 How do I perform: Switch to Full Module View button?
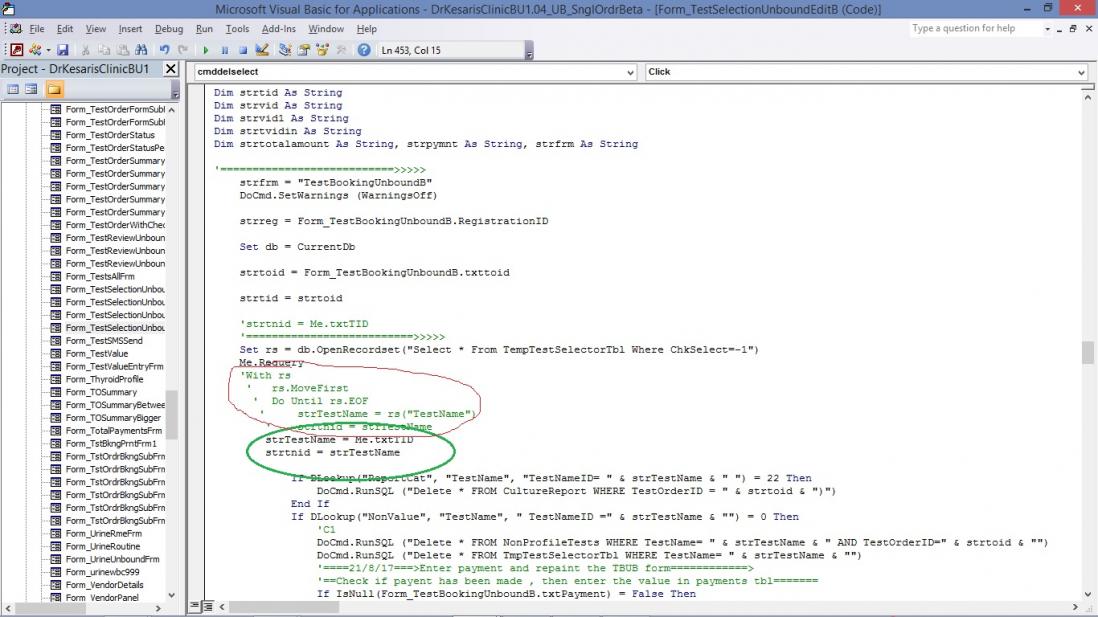[x=208, y=606]
